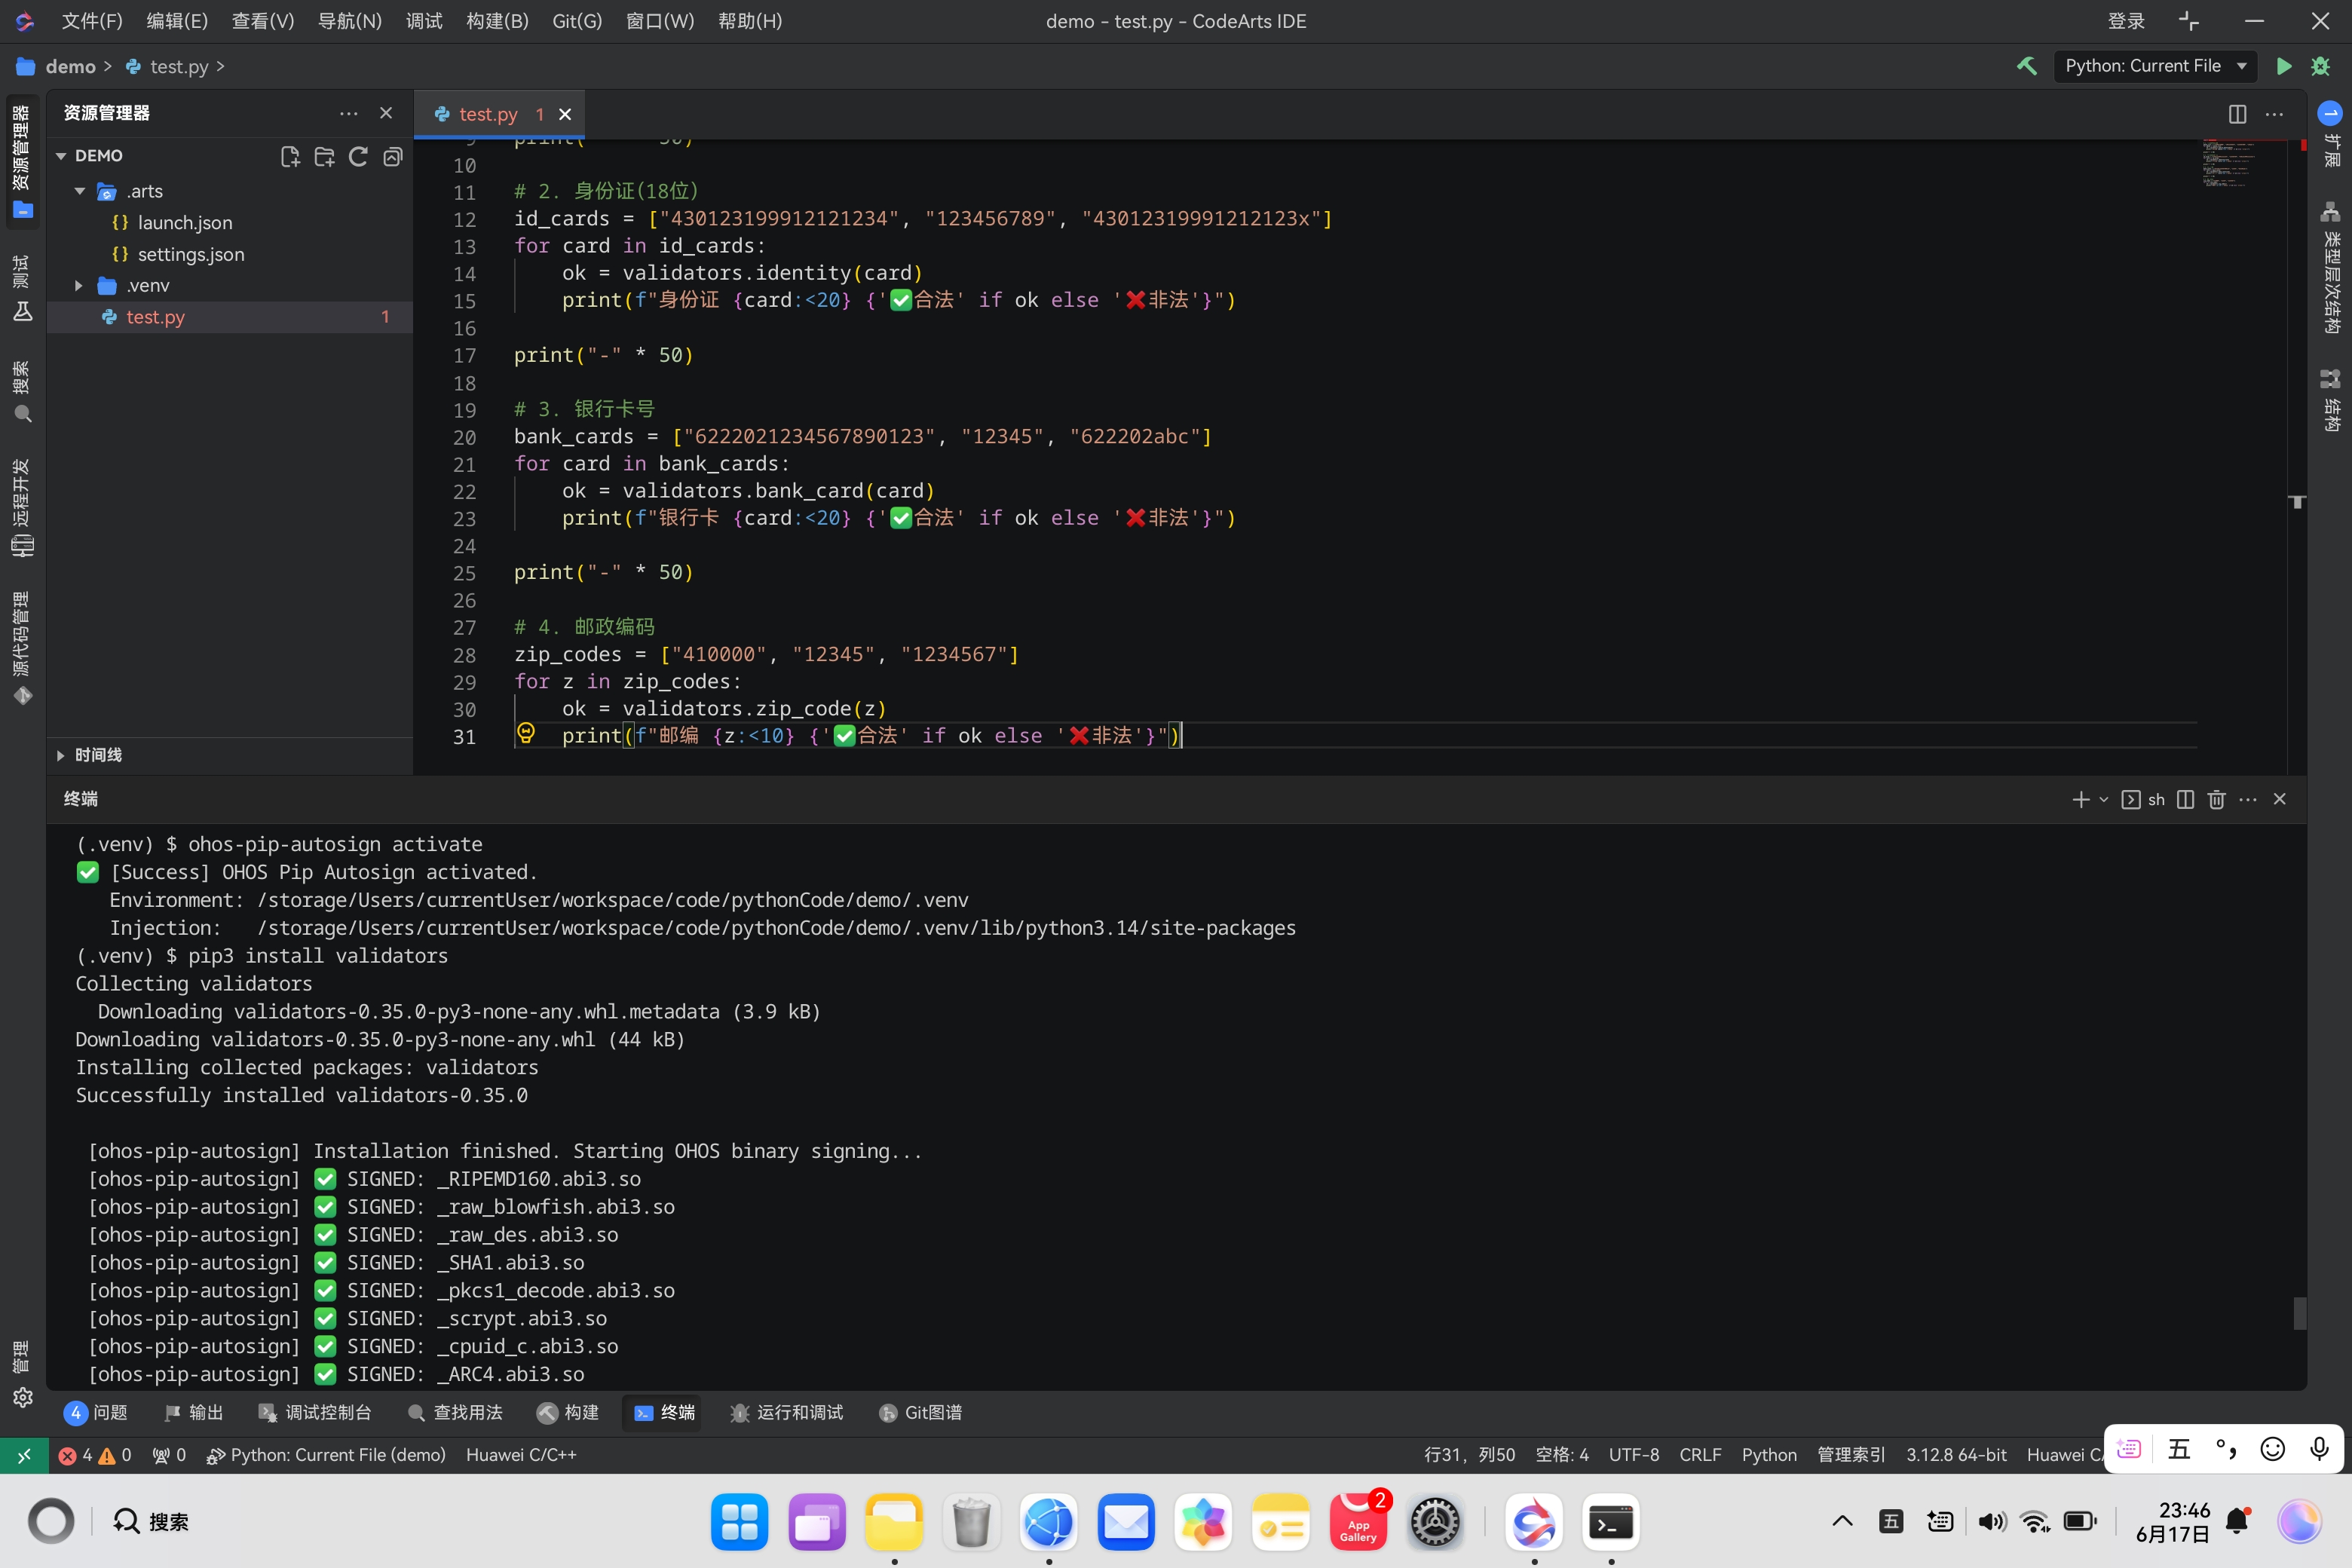Click the Python language mode status item
Screen dimensions: 2352x1568
tap(1768, 1455)
